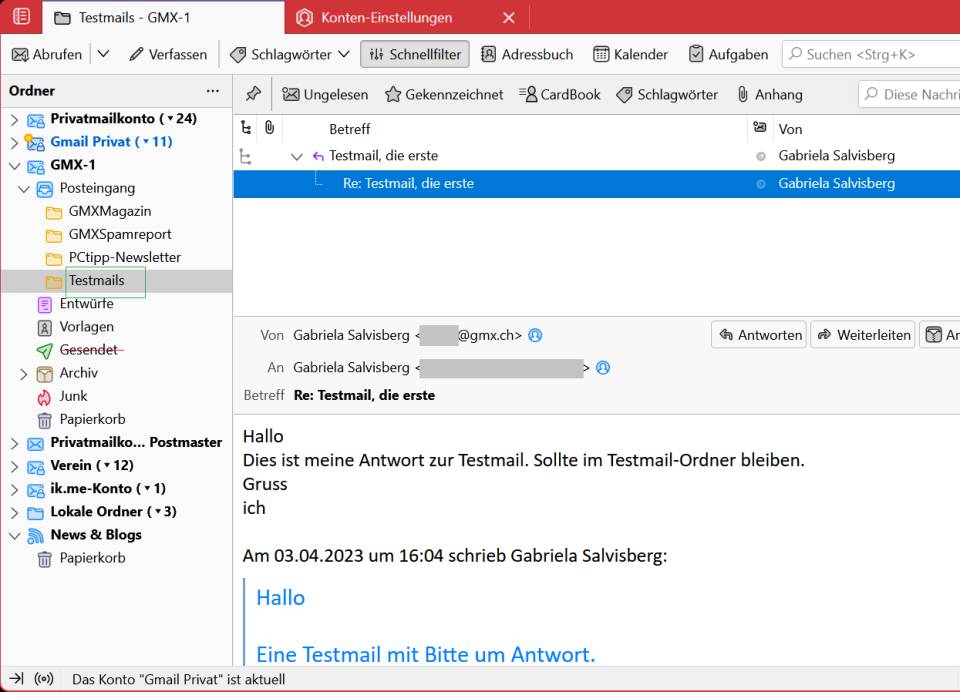Click the pin icon in the quick filter bar

click(x=253, y=94)
